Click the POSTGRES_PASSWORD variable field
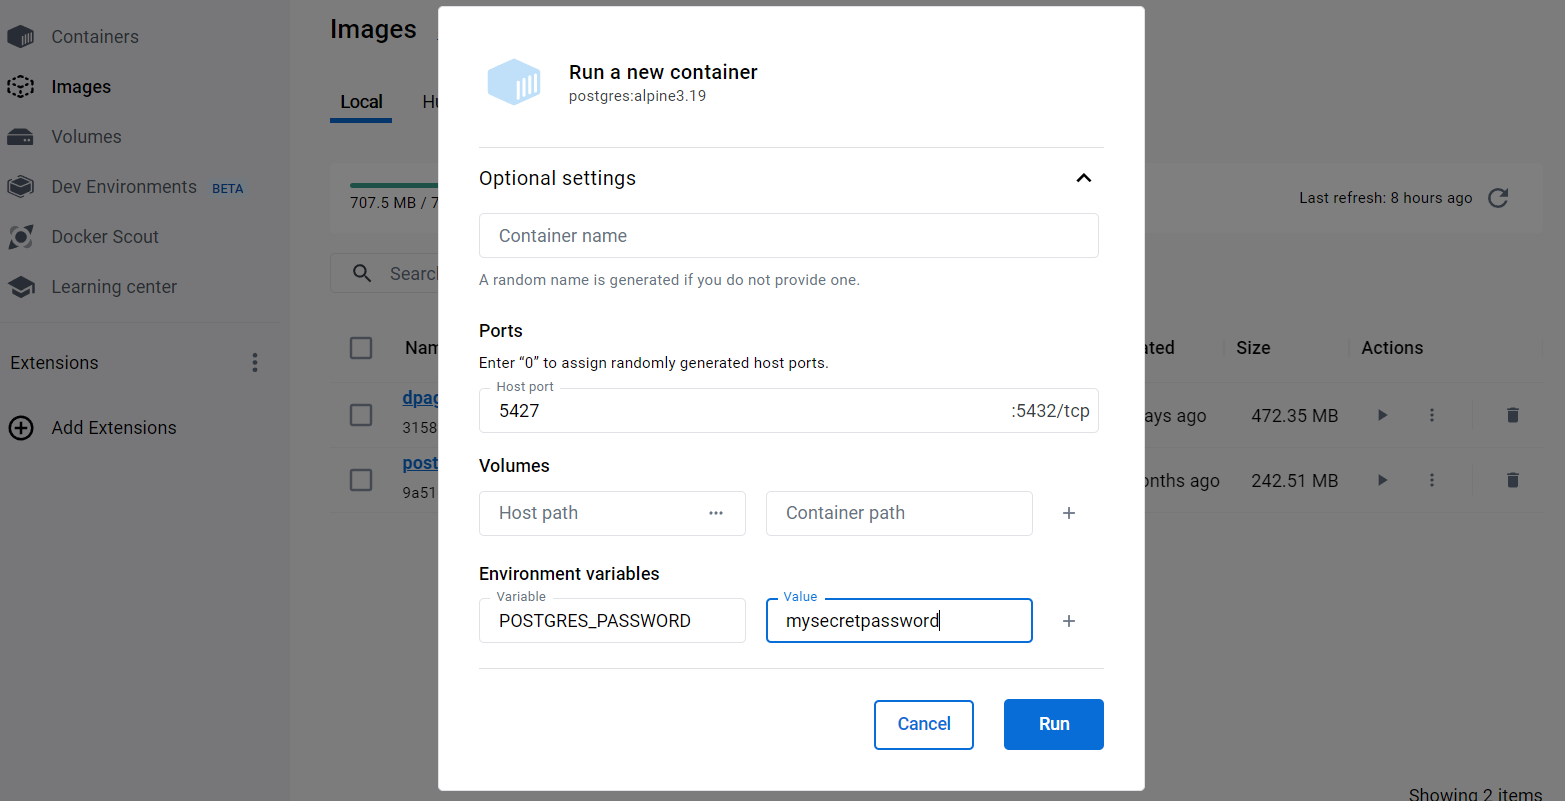 coord(612,621)
